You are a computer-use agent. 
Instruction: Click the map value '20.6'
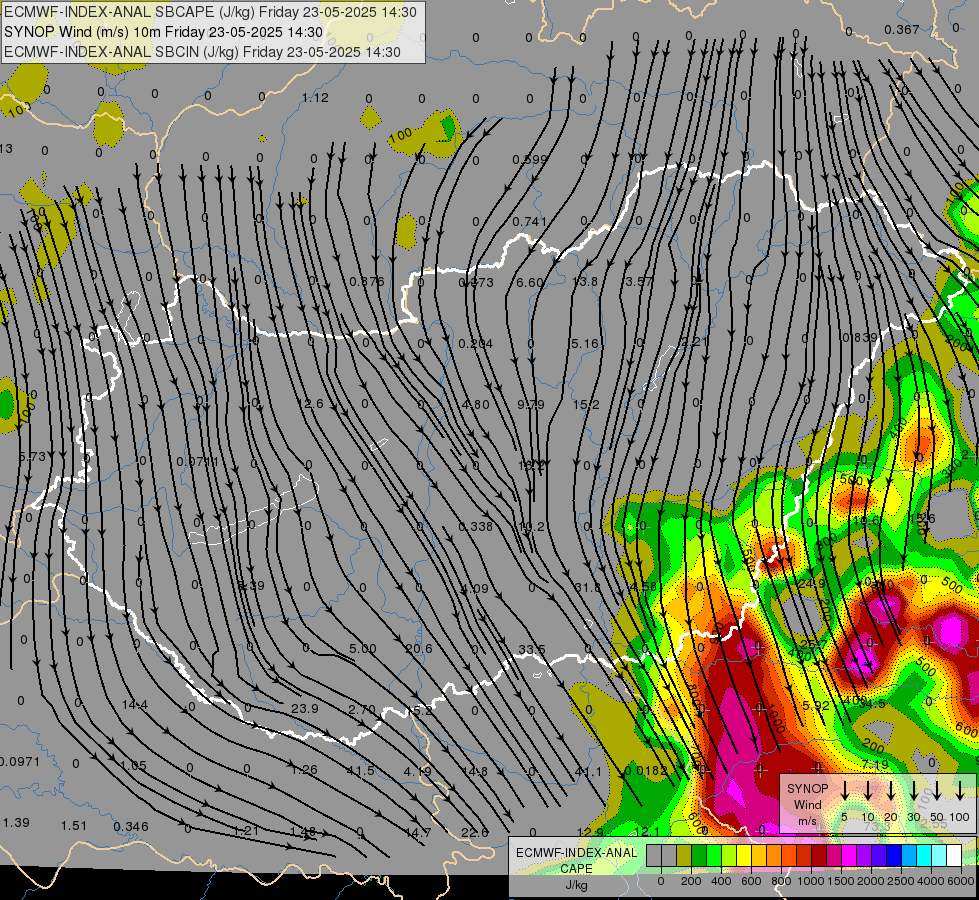pyautogui.click(x=418, y=648)
